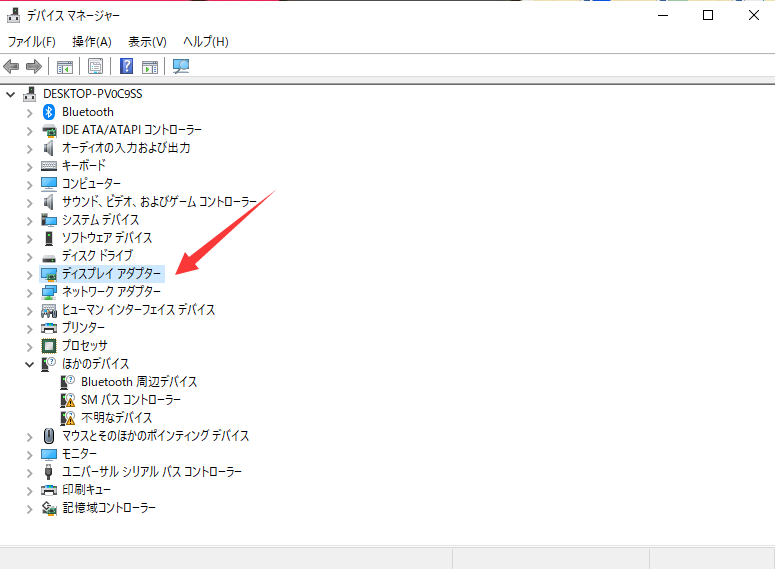
Task: Expand the キーボード category
Action: 29,166
